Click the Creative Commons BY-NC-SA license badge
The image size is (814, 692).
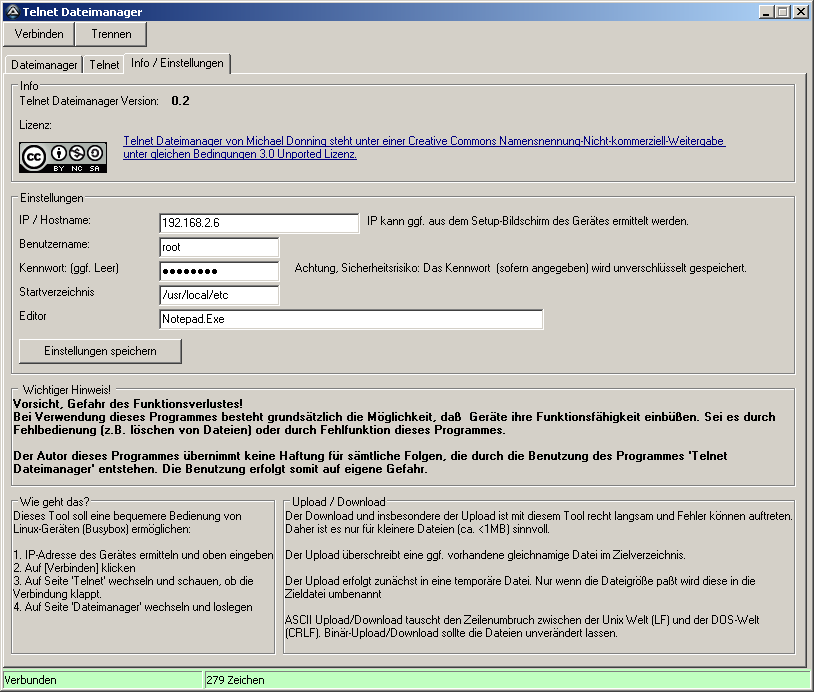63,157
